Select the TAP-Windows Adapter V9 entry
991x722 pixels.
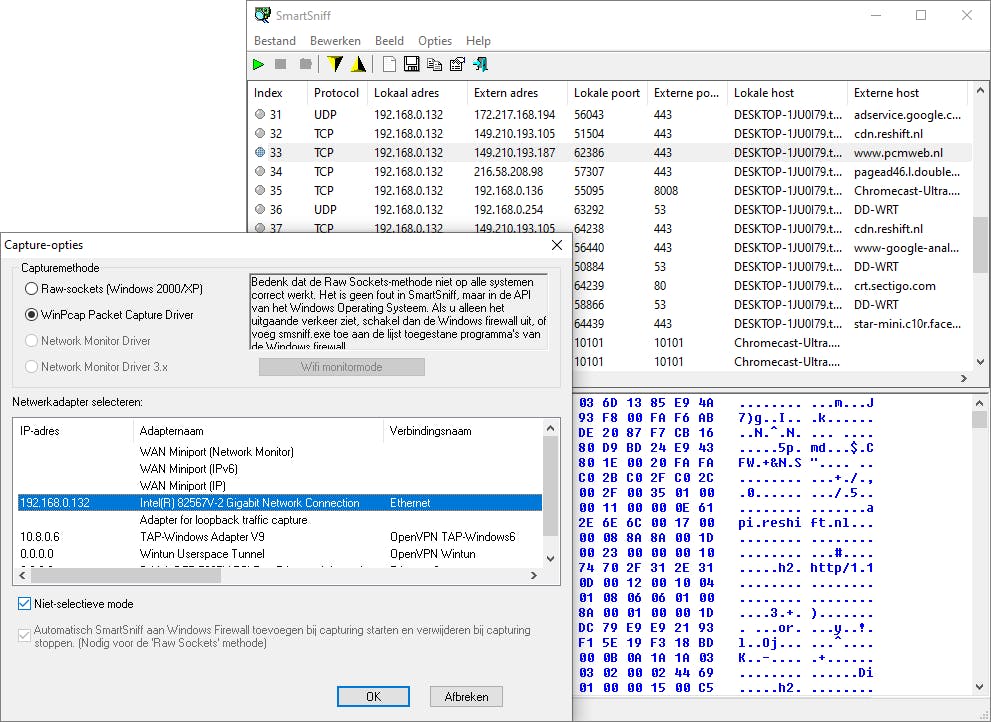coord(200,537)
